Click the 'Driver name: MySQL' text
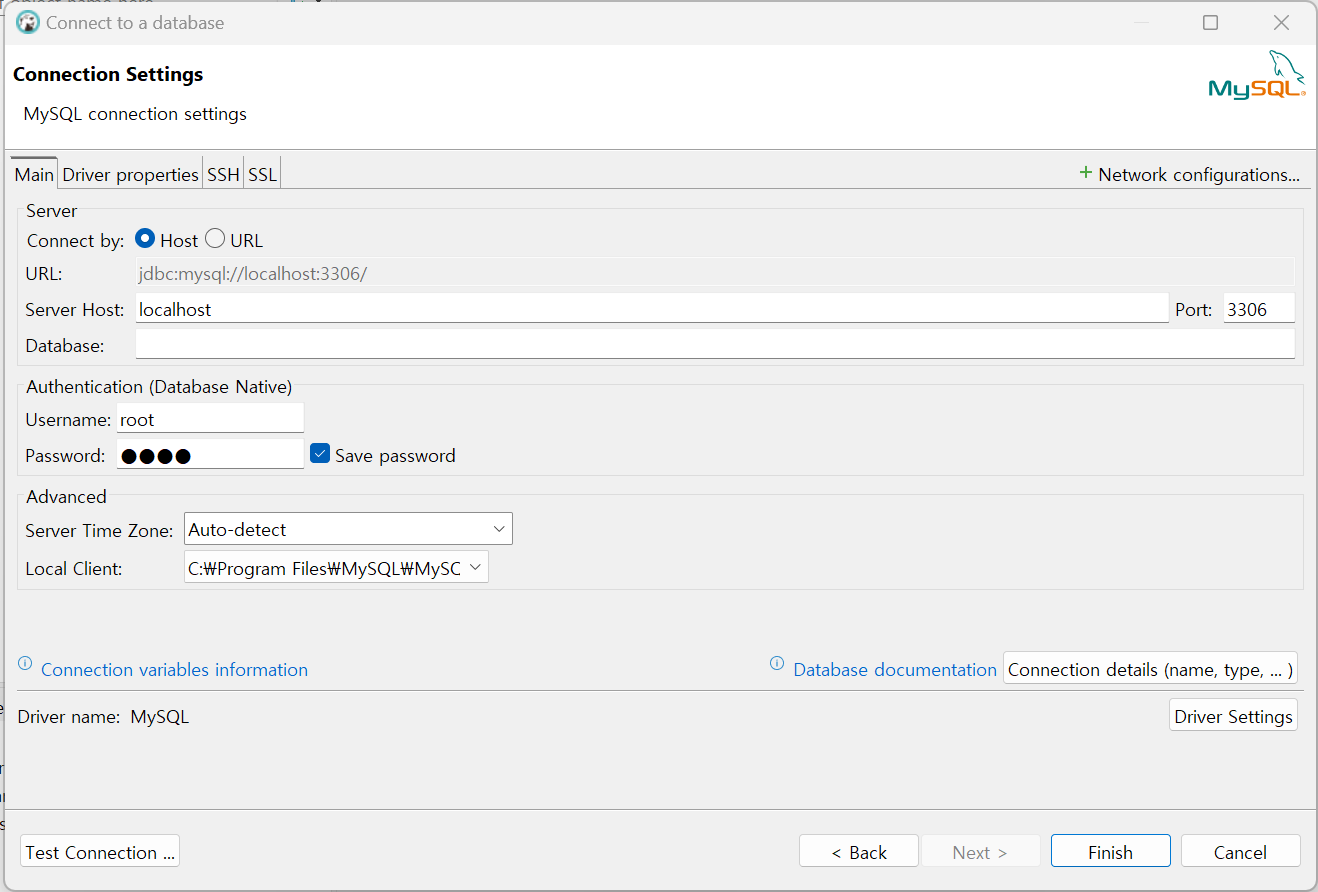The image size is (1318, 892). click(x=103, y=716)
